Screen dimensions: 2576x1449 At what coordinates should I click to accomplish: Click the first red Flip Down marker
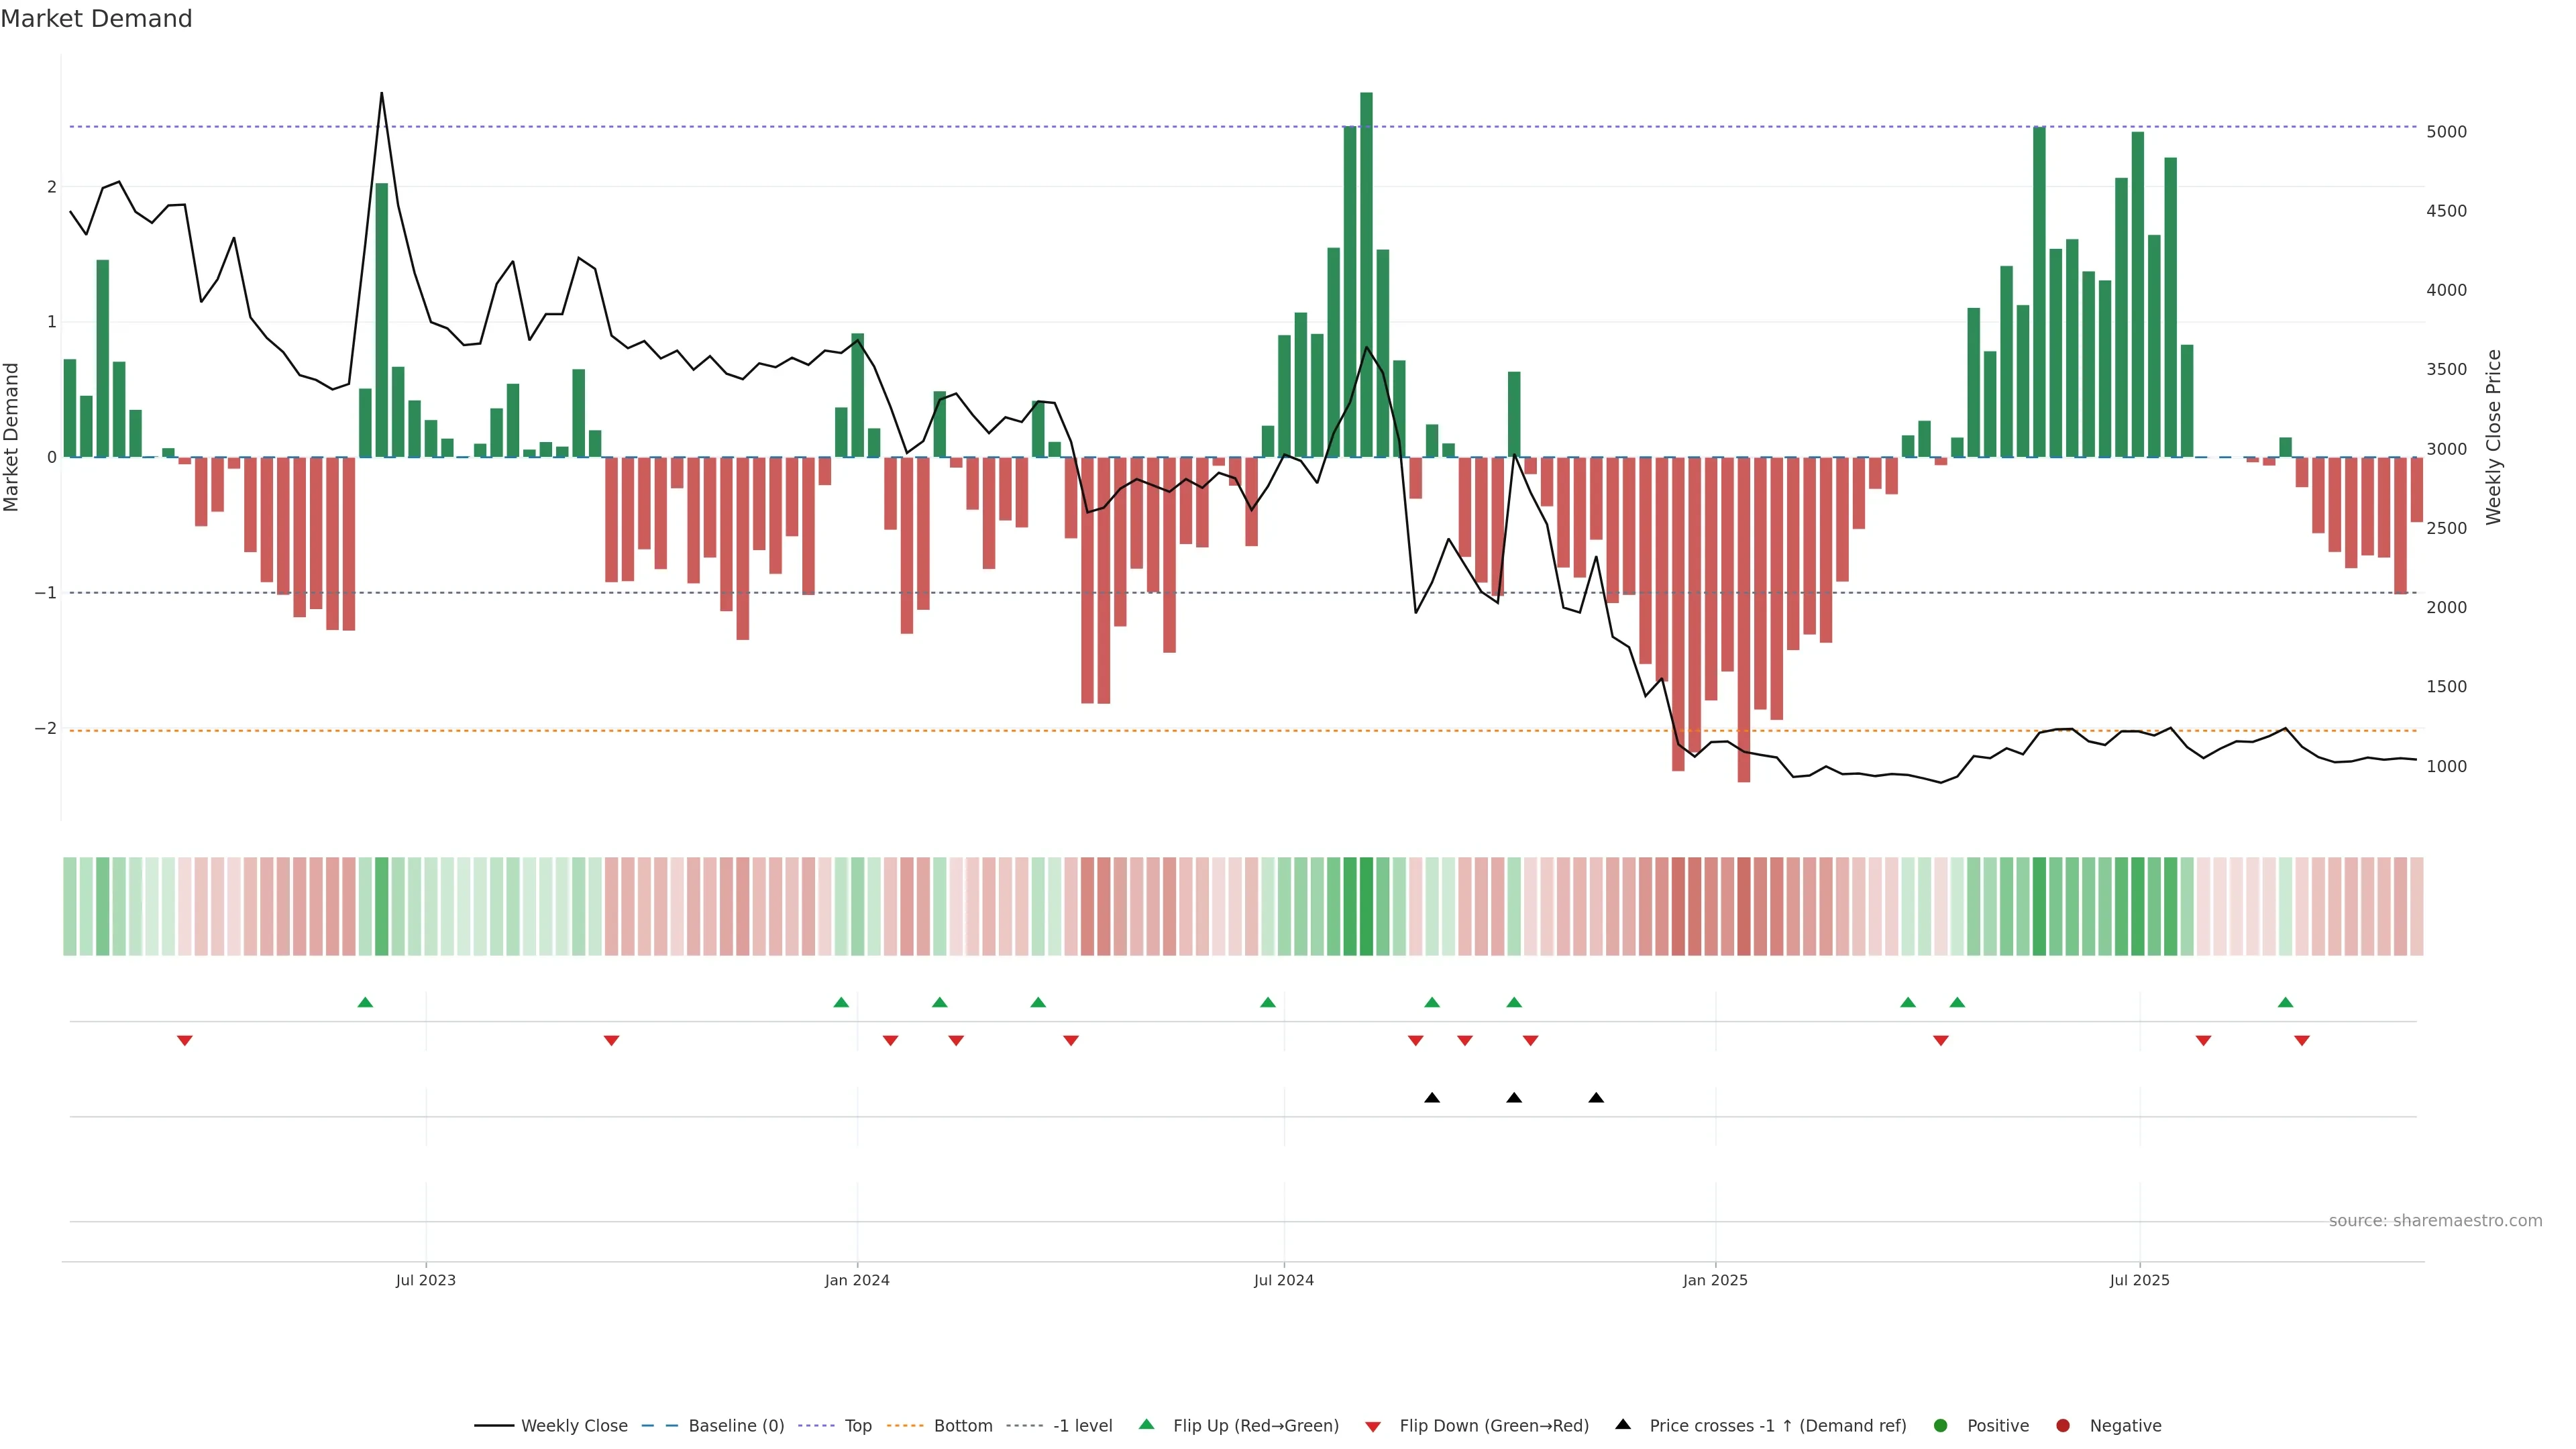pyautogui.click(x=184, y=1041)
